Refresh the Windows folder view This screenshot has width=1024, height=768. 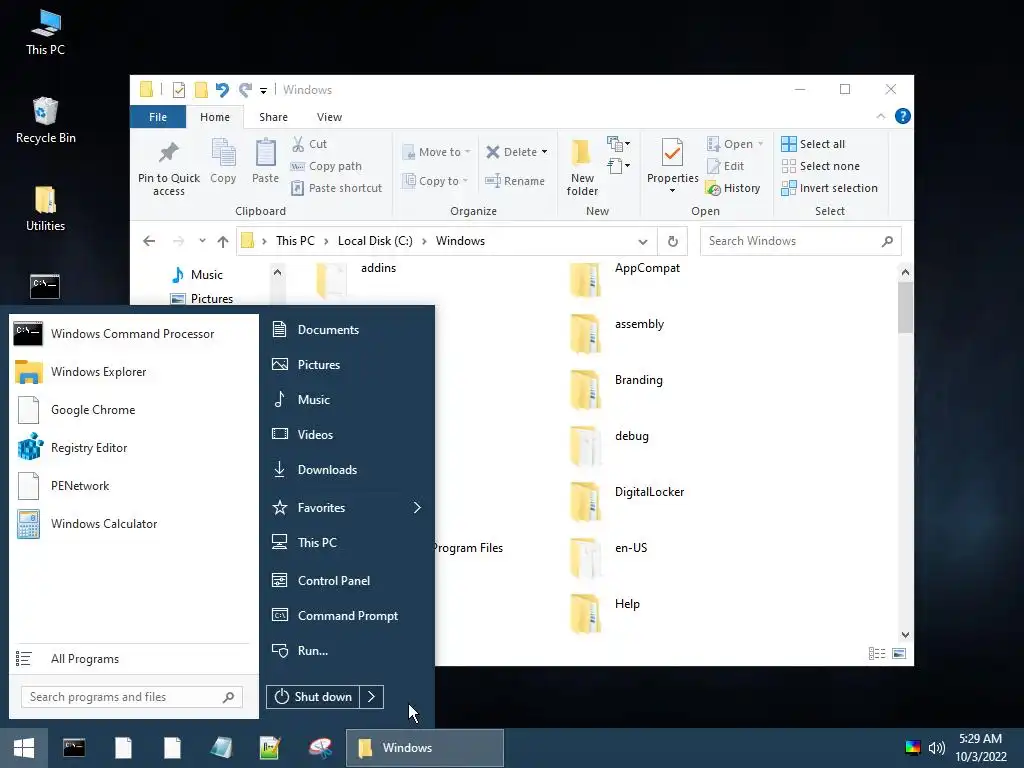coord(673,241)
